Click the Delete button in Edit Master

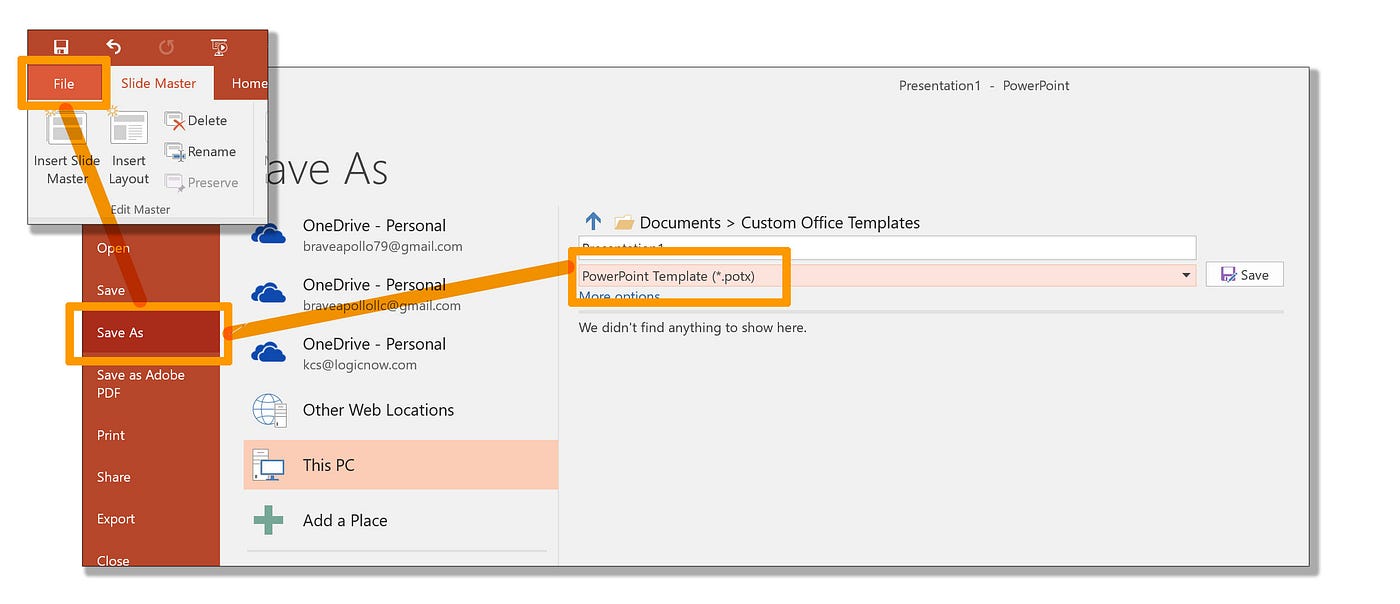click(197, 120)
